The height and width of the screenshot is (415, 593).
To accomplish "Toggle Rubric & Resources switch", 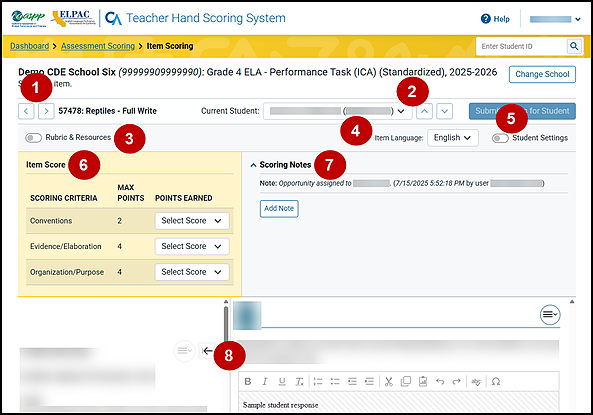I will (x=33, y=138).
